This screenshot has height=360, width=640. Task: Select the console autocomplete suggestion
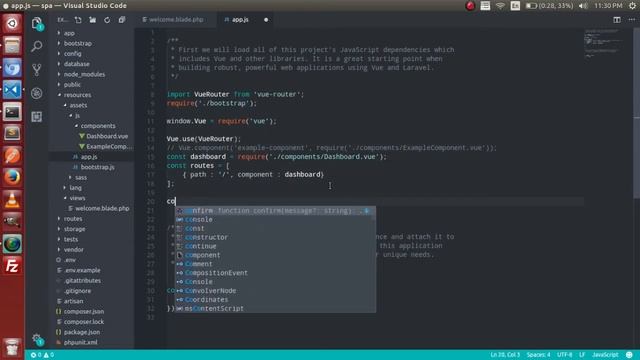[x=276, y=220]
